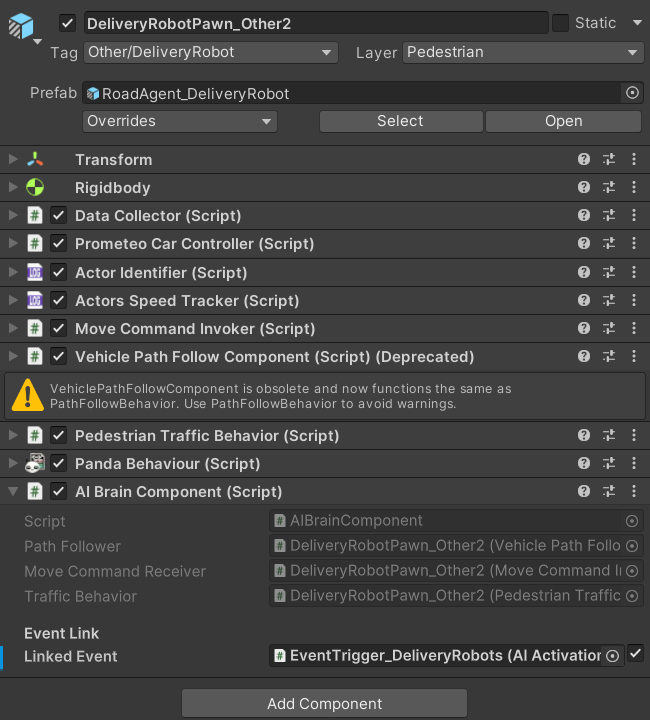Enable the Static checkbox
This screenshot has width=650, height=720.
(x=560, y=23)
